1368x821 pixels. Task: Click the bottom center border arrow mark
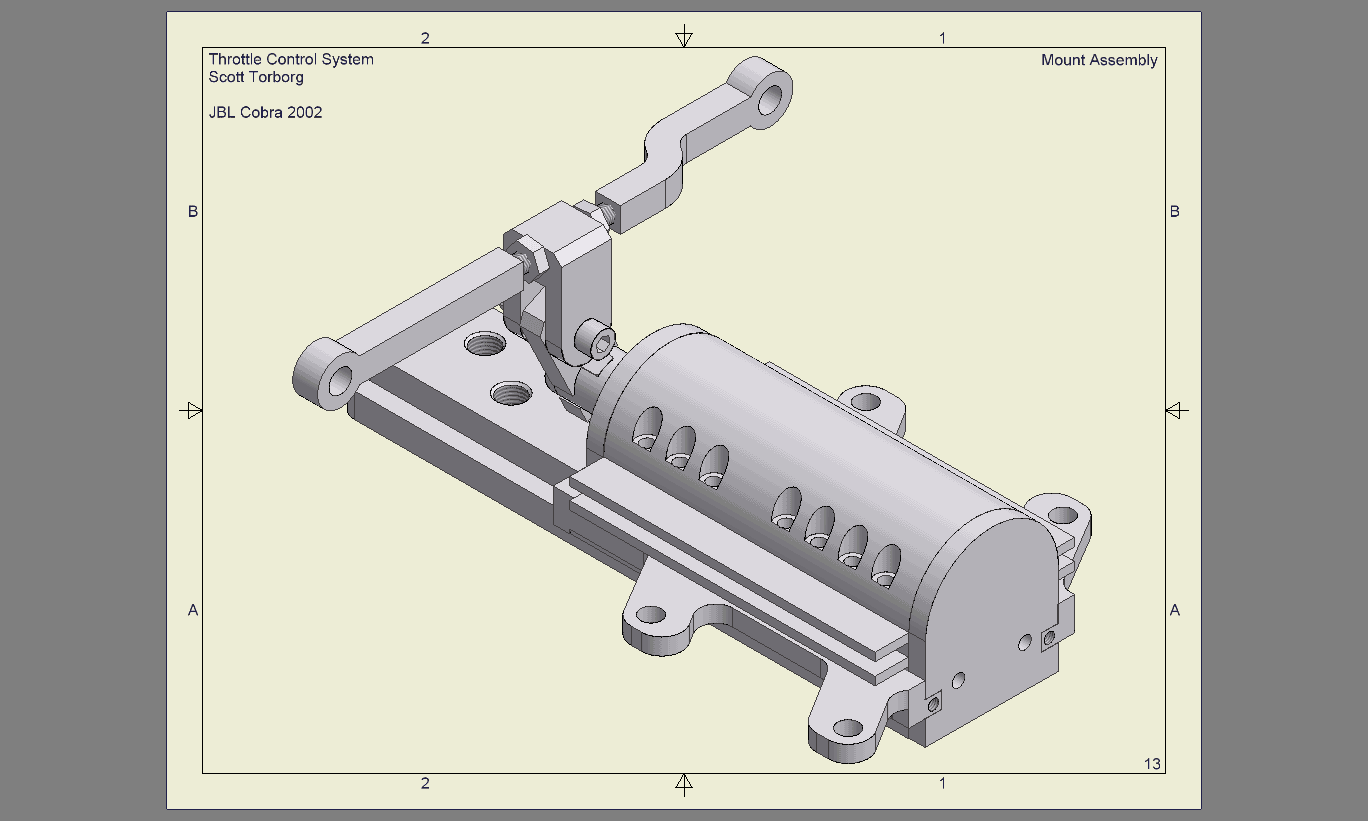pos(684,784)
